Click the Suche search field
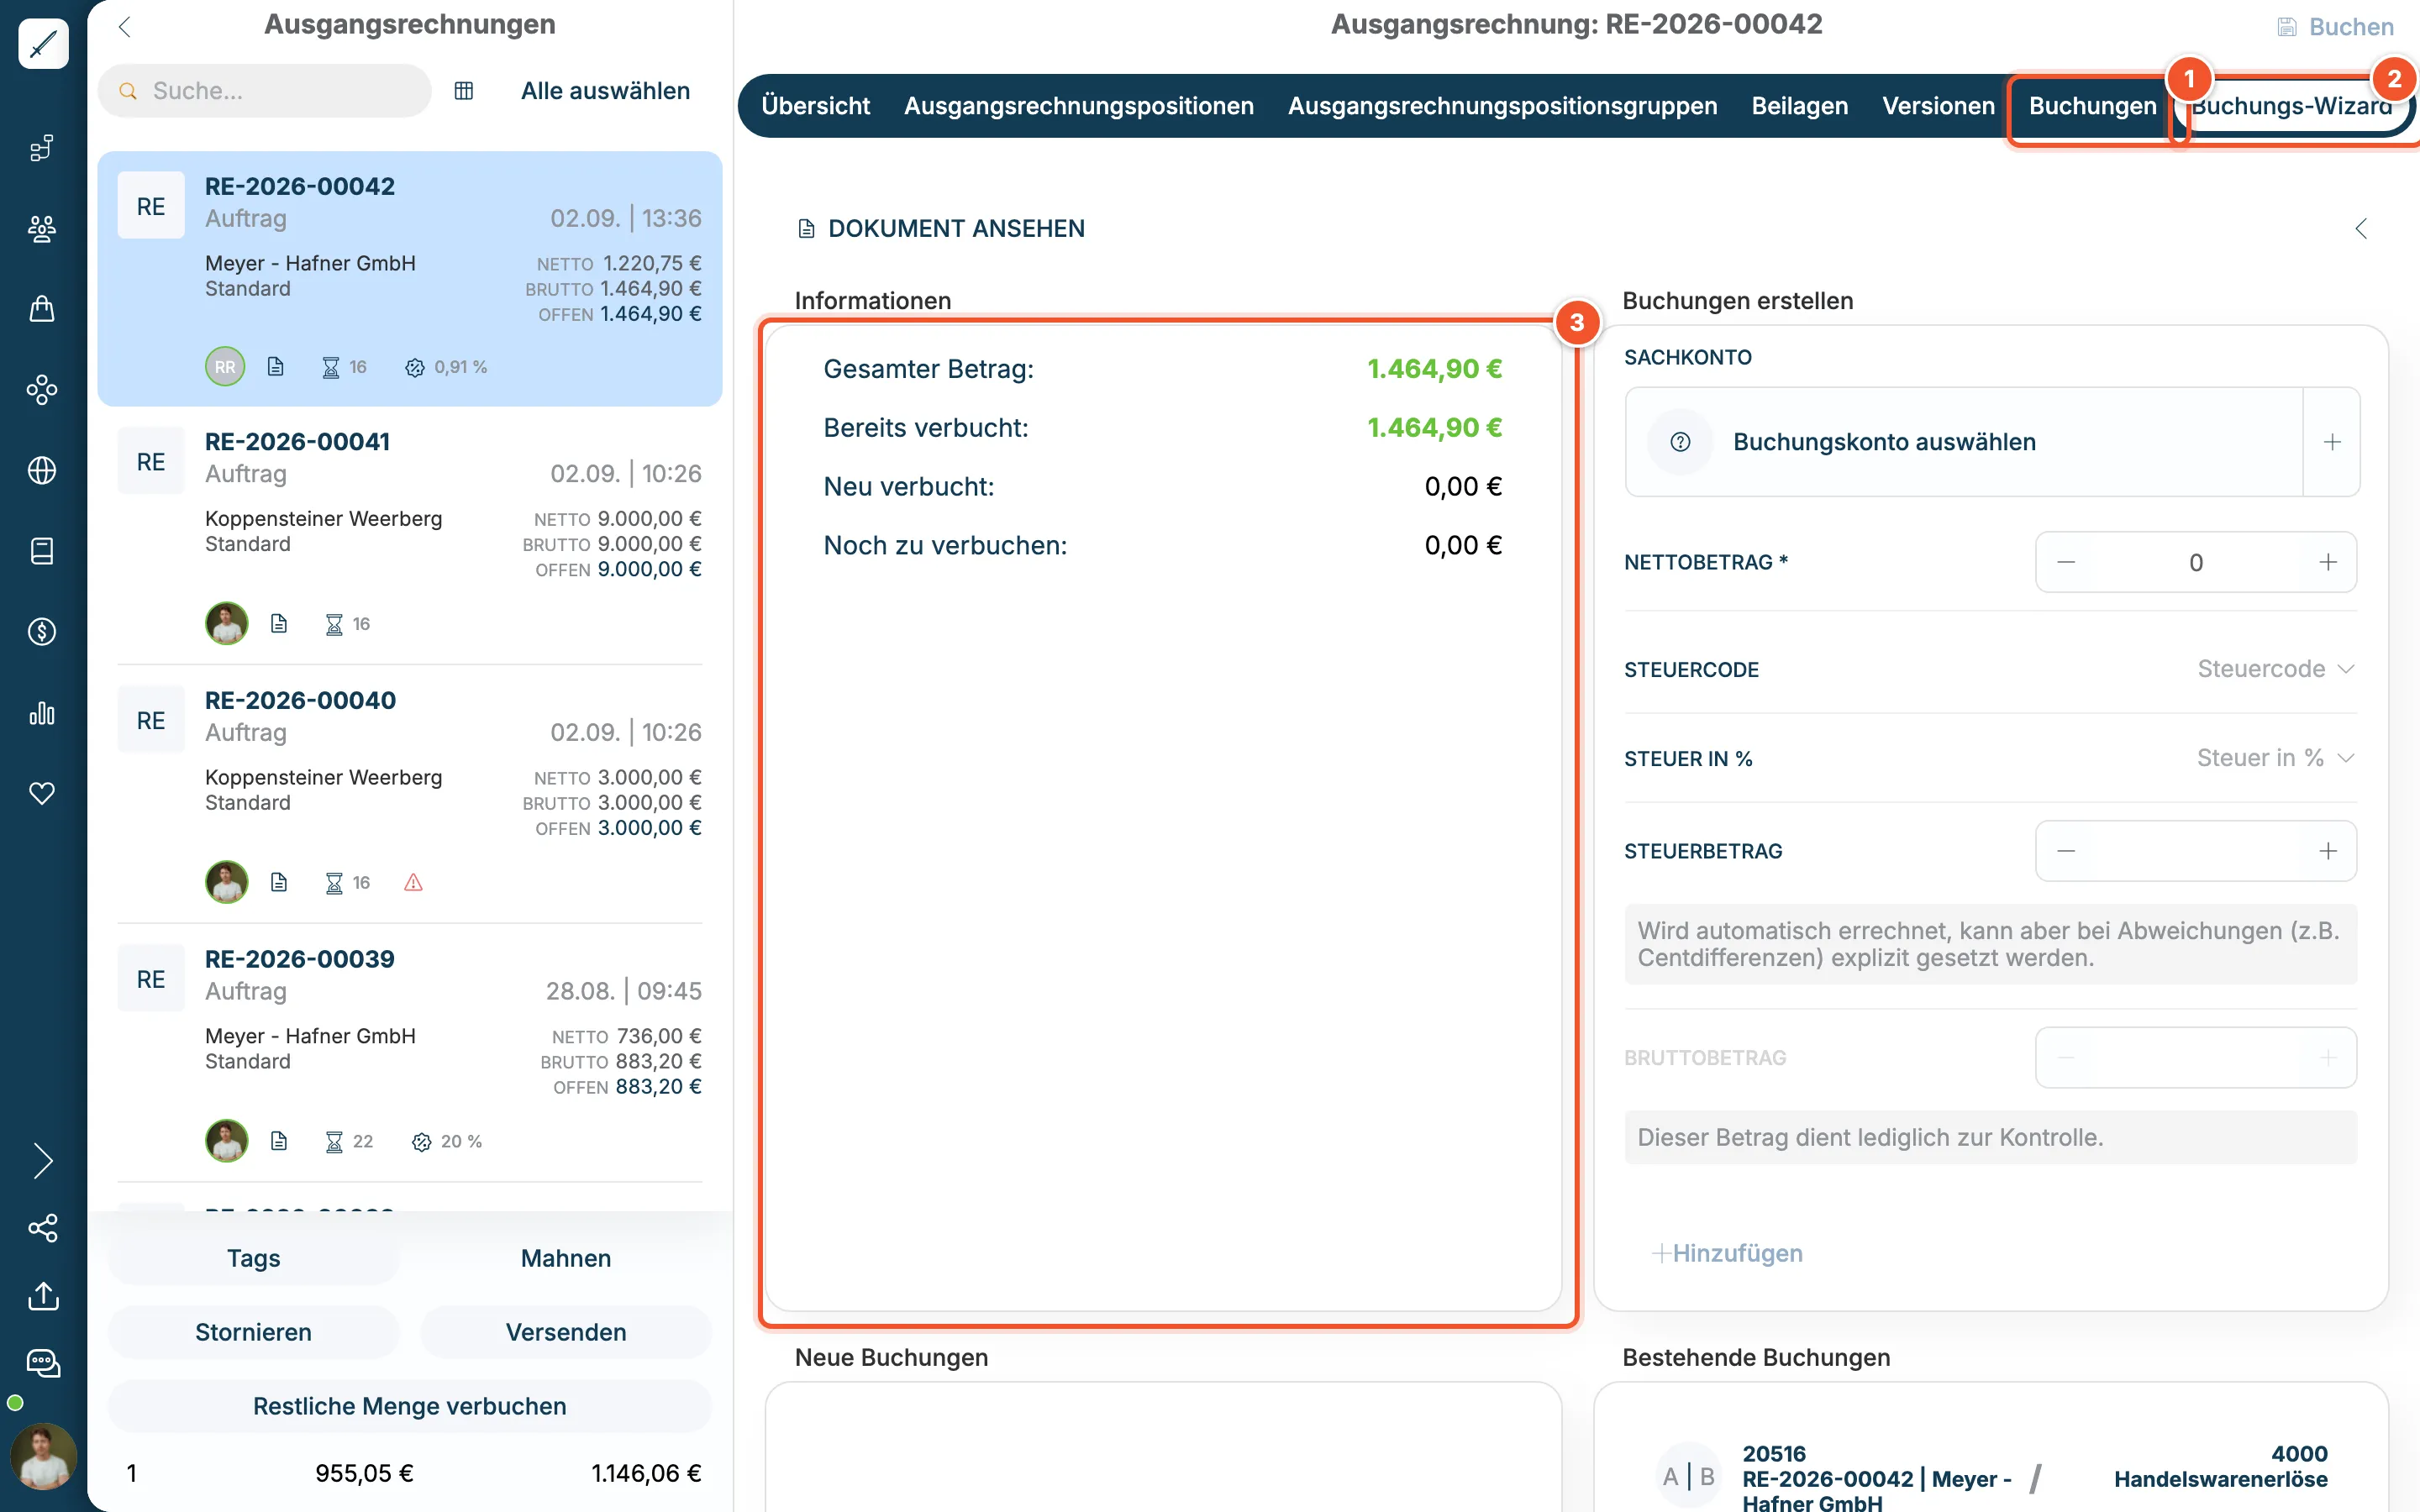The image size is (2420, 1512). (265, 91)
